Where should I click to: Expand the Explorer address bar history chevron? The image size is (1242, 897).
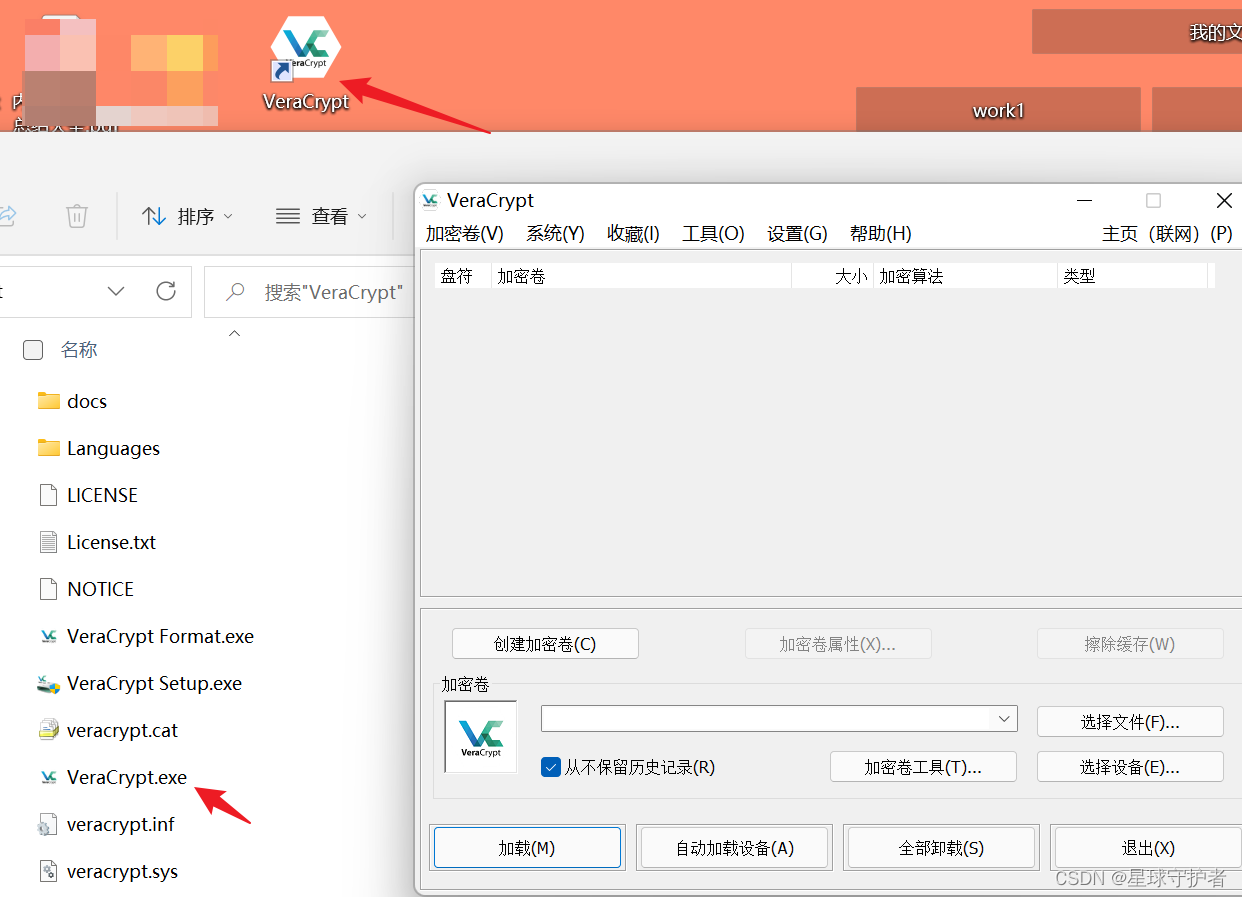pyautogui.click(x=116, y=291)
